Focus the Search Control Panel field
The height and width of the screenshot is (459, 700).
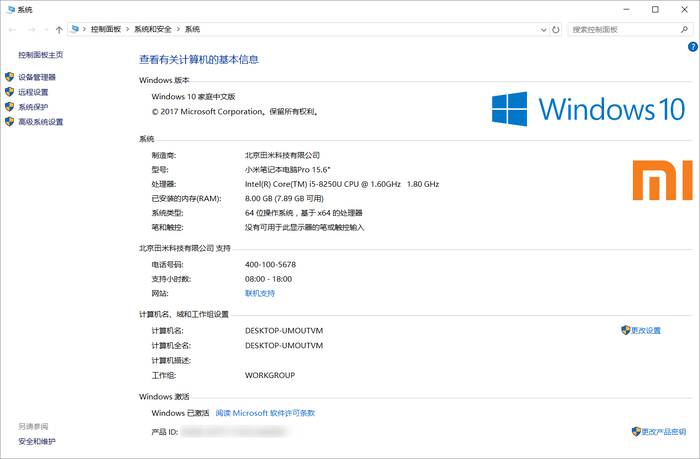point(630,29)
